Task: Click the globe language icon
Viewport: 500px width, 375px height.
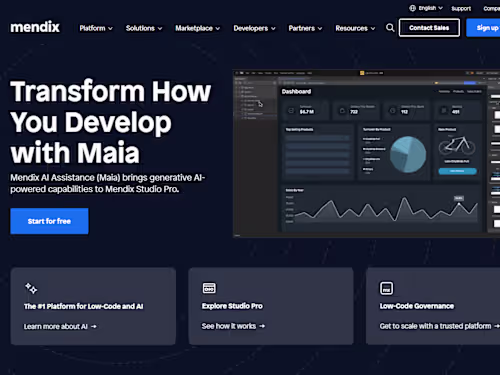Action: pyautogui.click(x=412, y=8)
